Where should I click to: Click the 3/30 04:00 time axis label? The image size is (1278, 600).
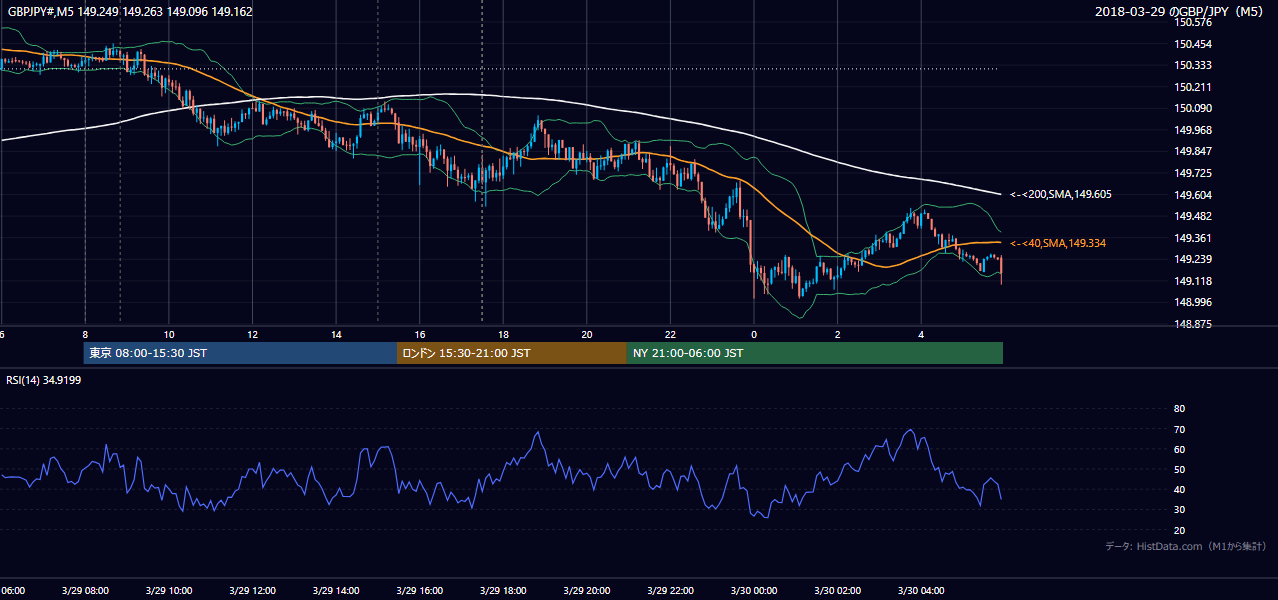(921, 590)
